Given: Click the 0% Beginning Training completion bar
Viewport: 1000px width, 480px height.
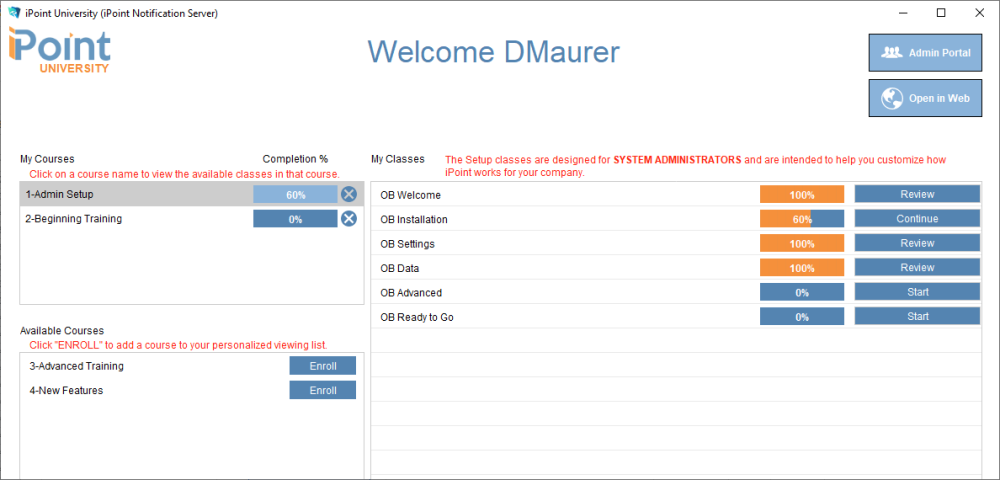Looking at the screenshot, I should tap(295, 219).
